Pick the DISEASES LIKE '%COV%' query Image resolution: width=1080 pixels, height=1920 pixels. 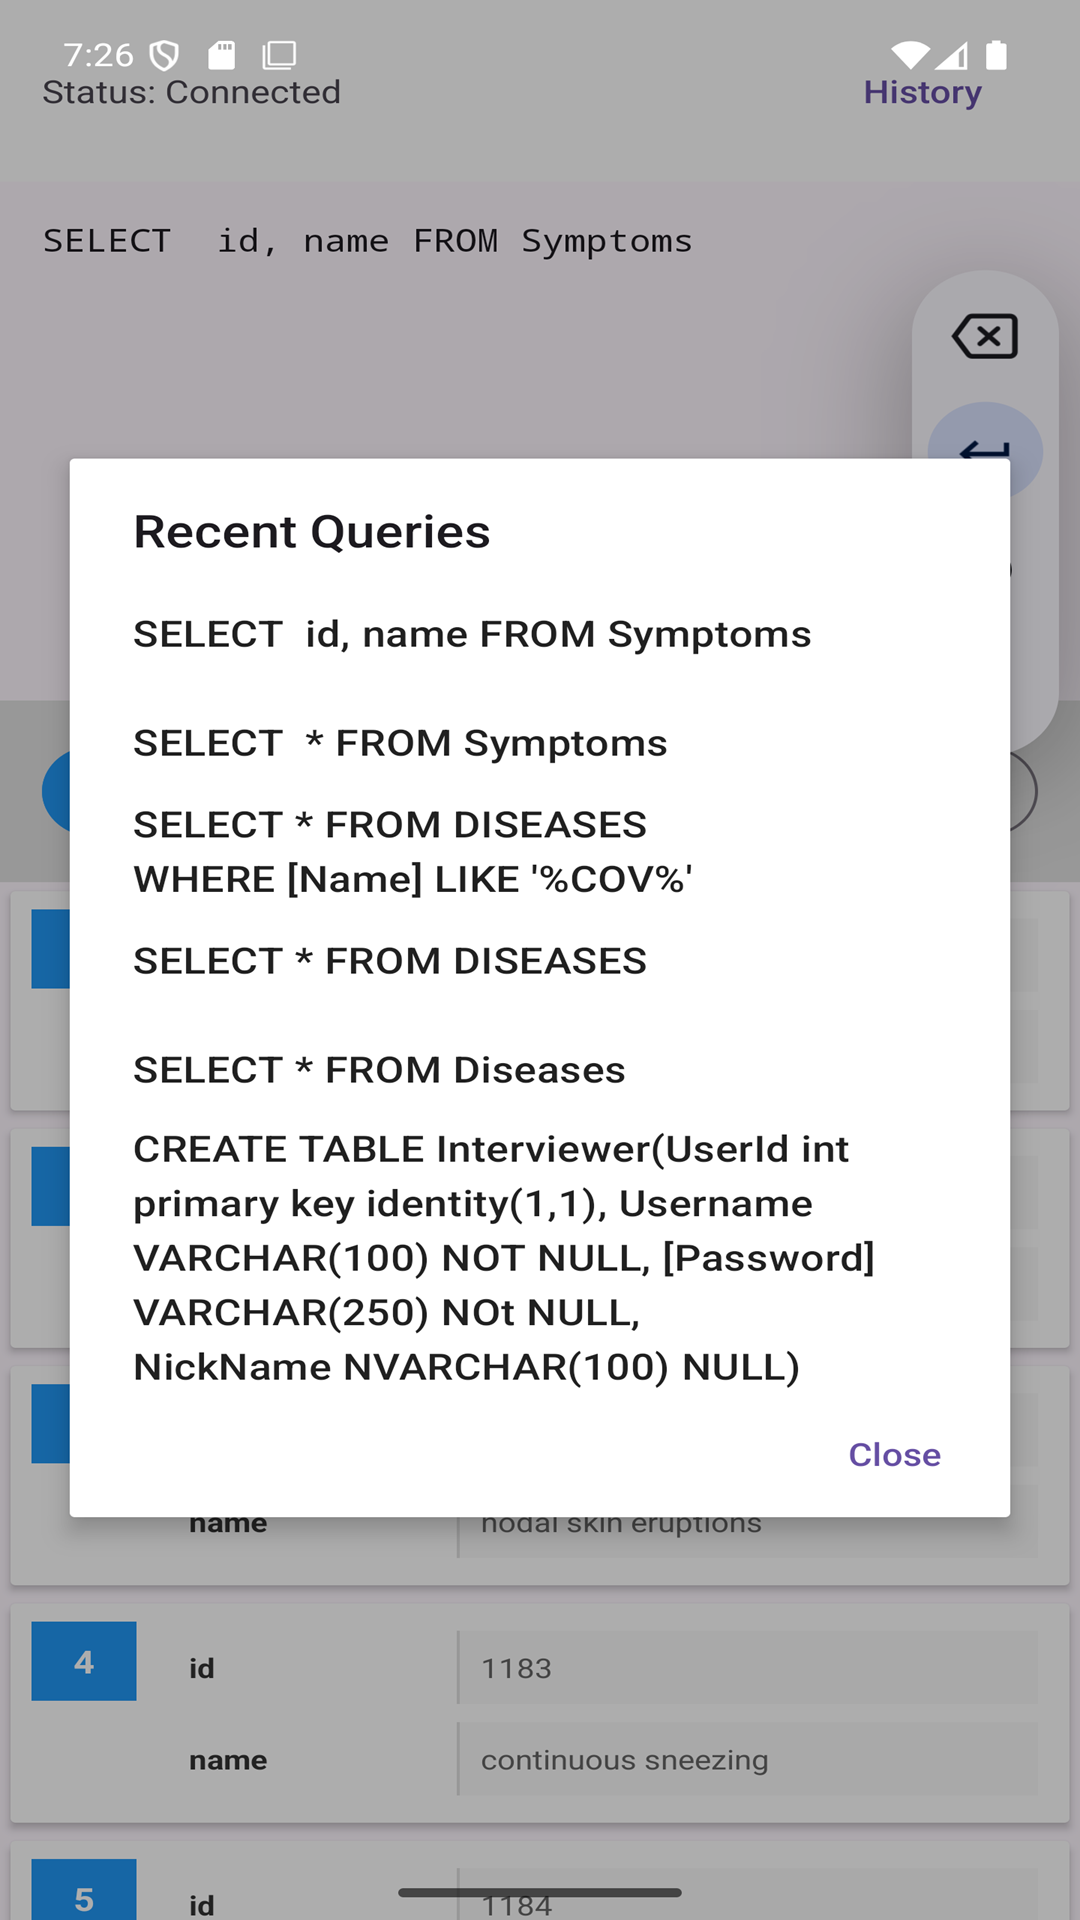pyautogui.click(x=413, y=852)
